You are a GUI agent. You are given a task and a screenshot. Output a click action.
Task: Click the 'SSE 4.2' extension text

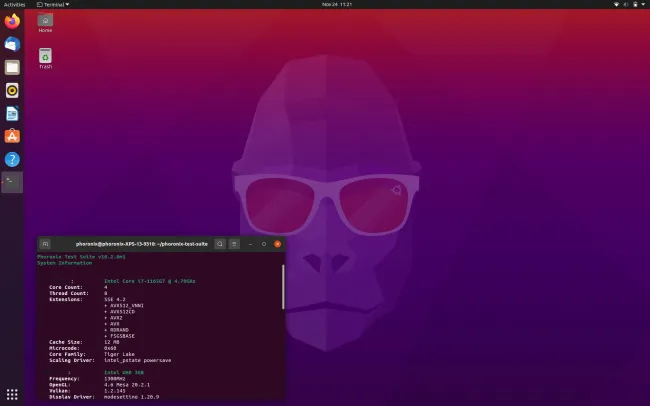pyautogui.click(x=115, y=299)
